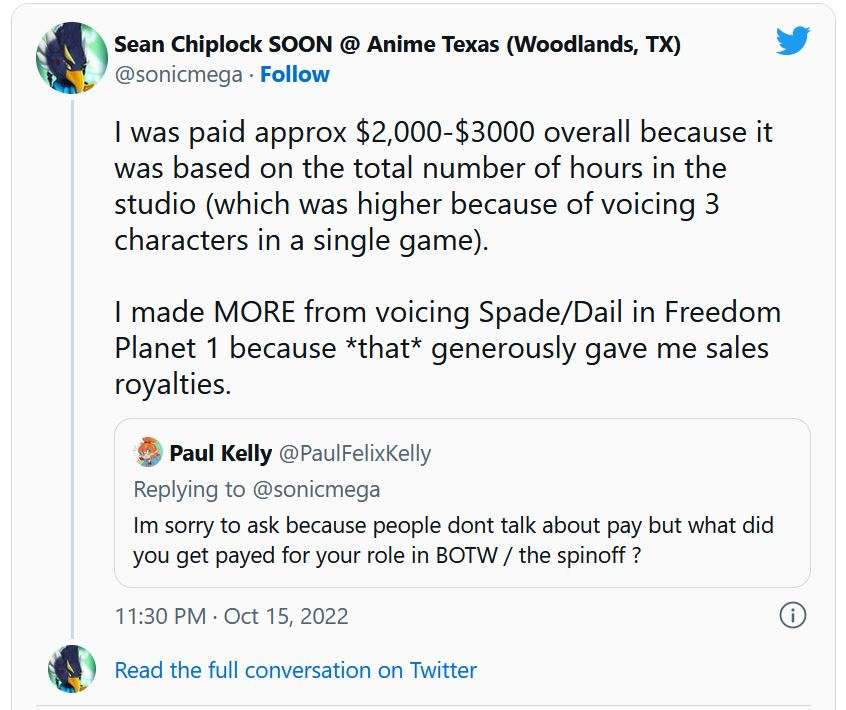The width and height of the screenshot is (846, 710).
Task: Click the paragraph about sales royalties
Action: click(x=447, y=348)
